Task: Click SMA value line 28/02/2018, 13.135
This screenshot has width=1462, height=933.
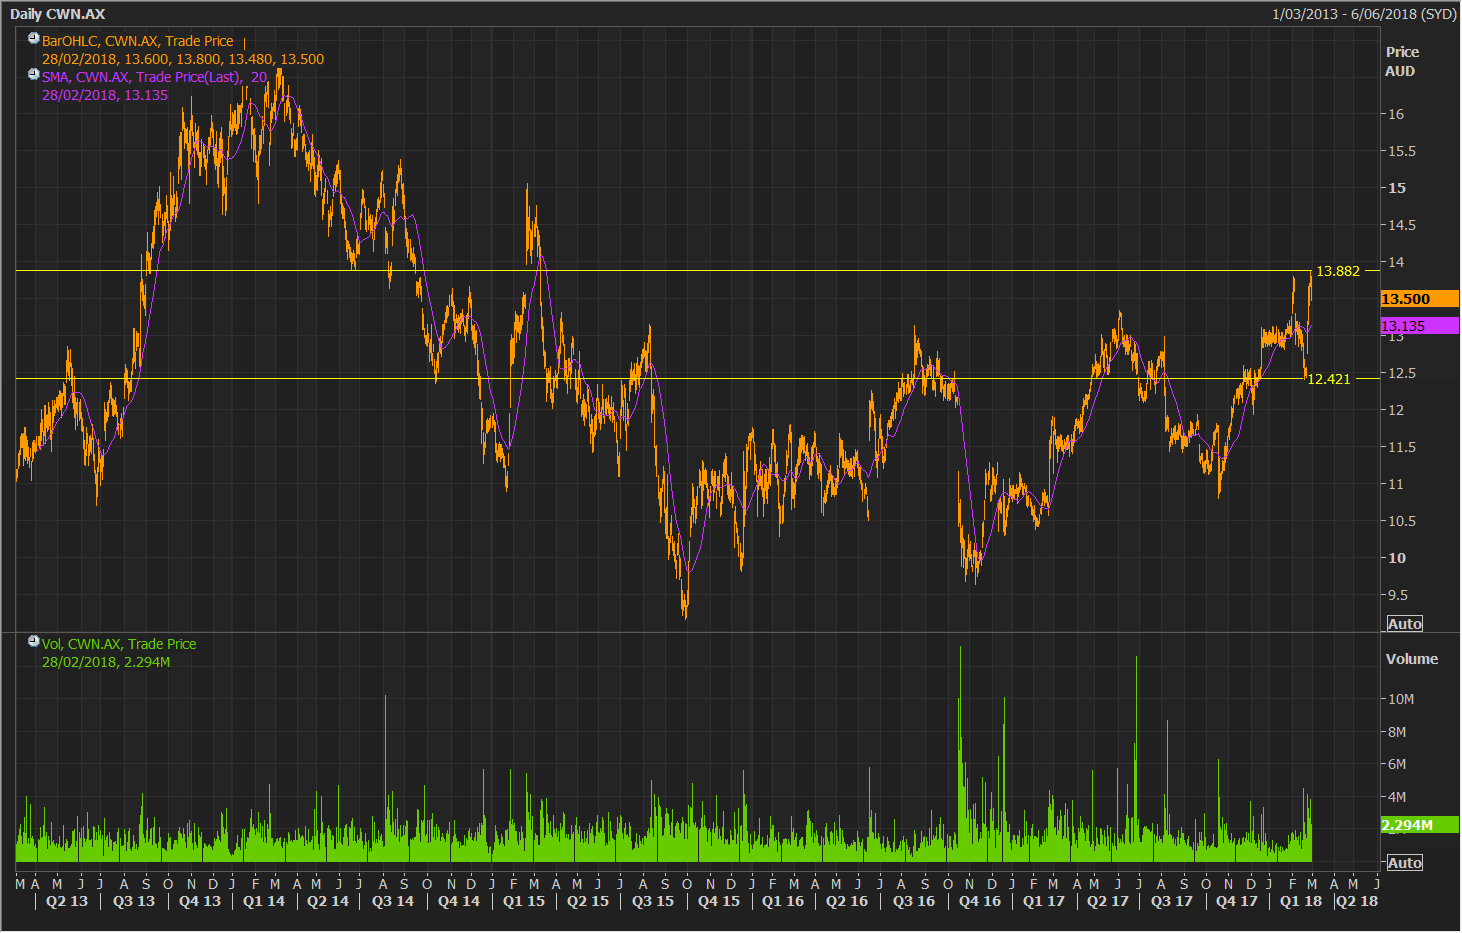Action: [x=105, y=95]
